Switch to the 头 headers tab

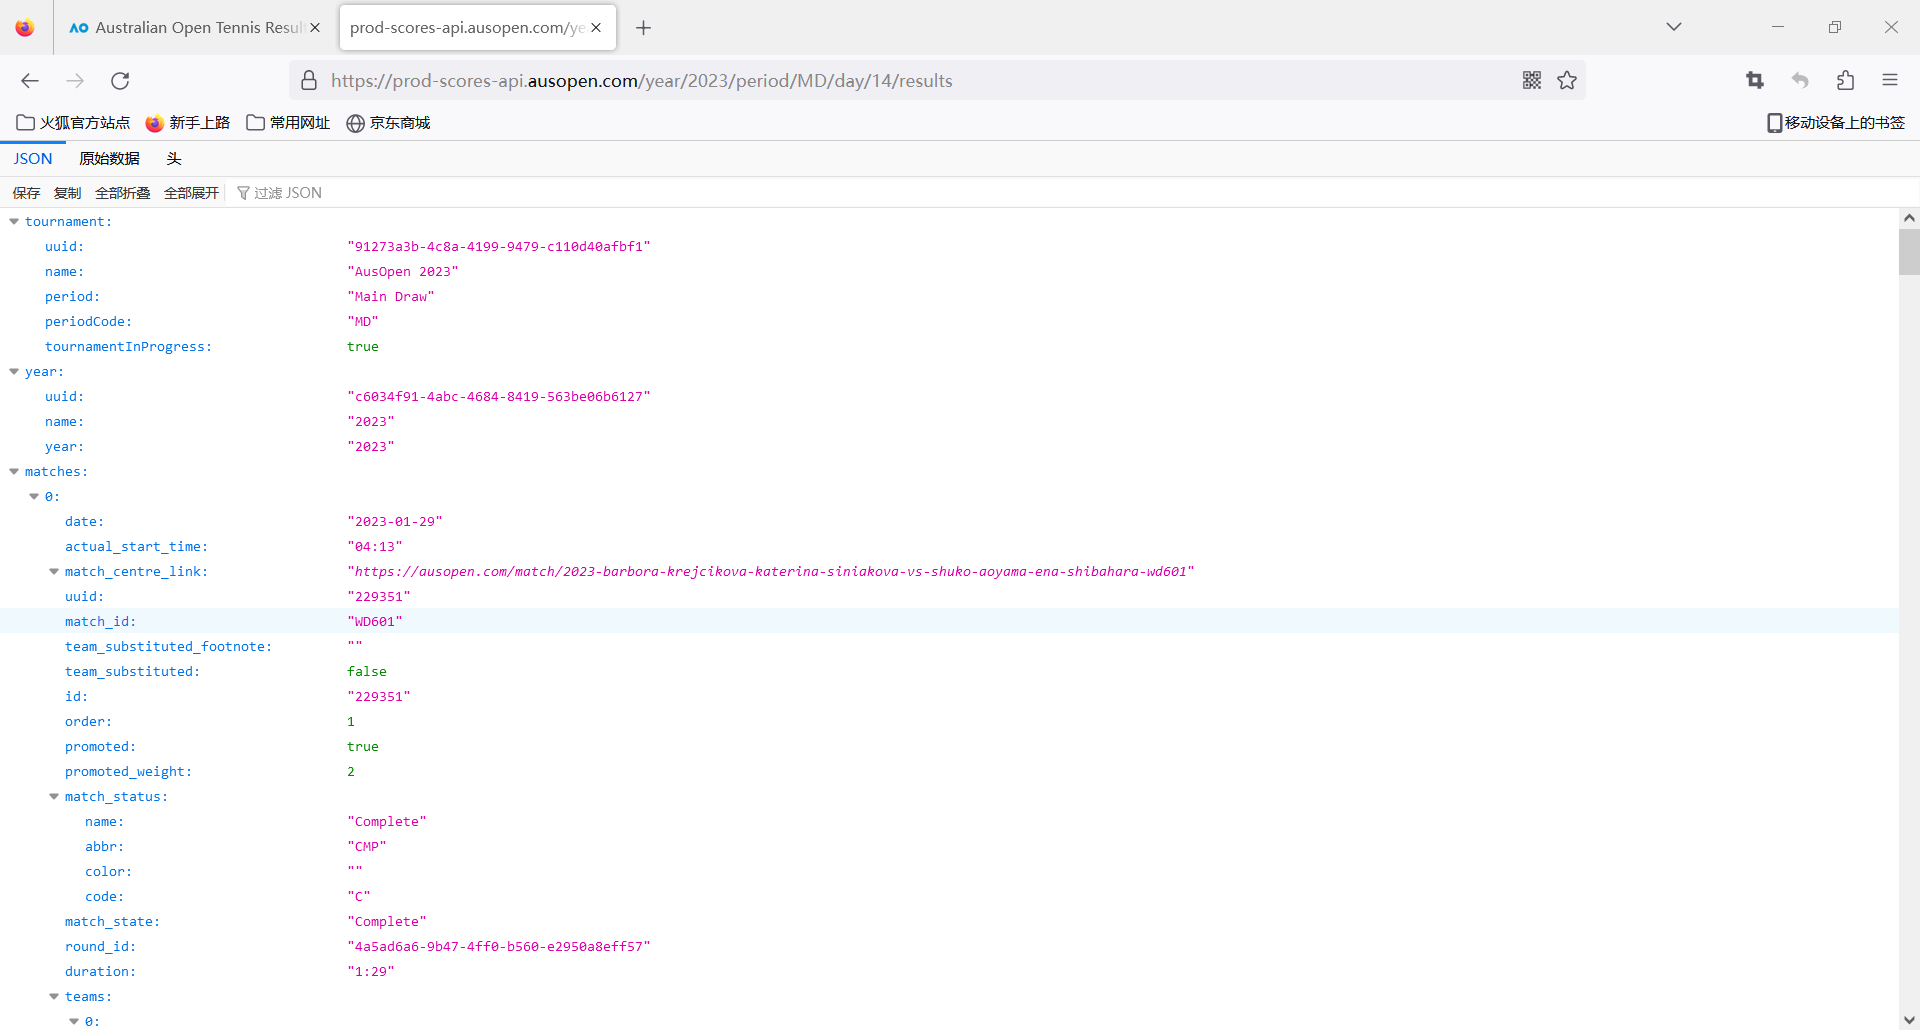click(x=174, y=159)
